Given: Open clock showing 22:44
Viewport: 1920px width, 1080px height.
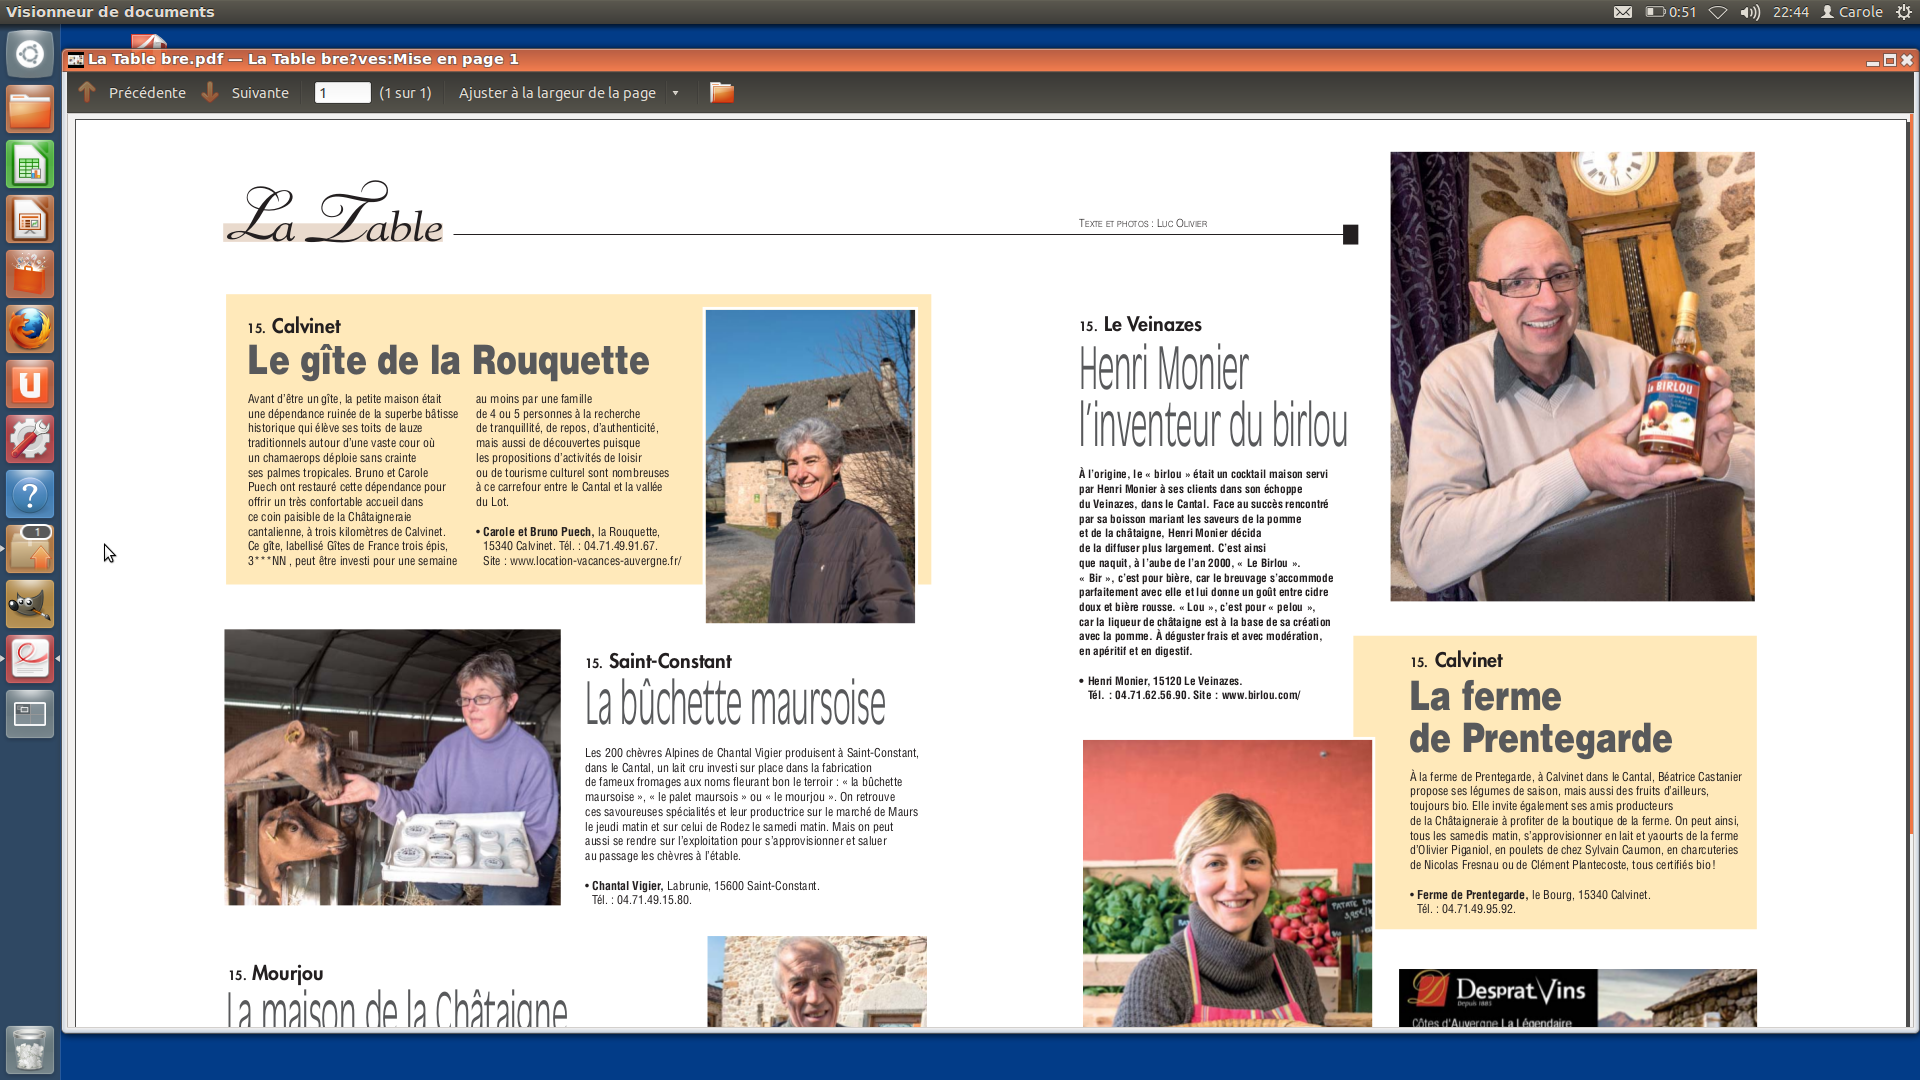Looking at the screenshot, I should click(1791, 12).
